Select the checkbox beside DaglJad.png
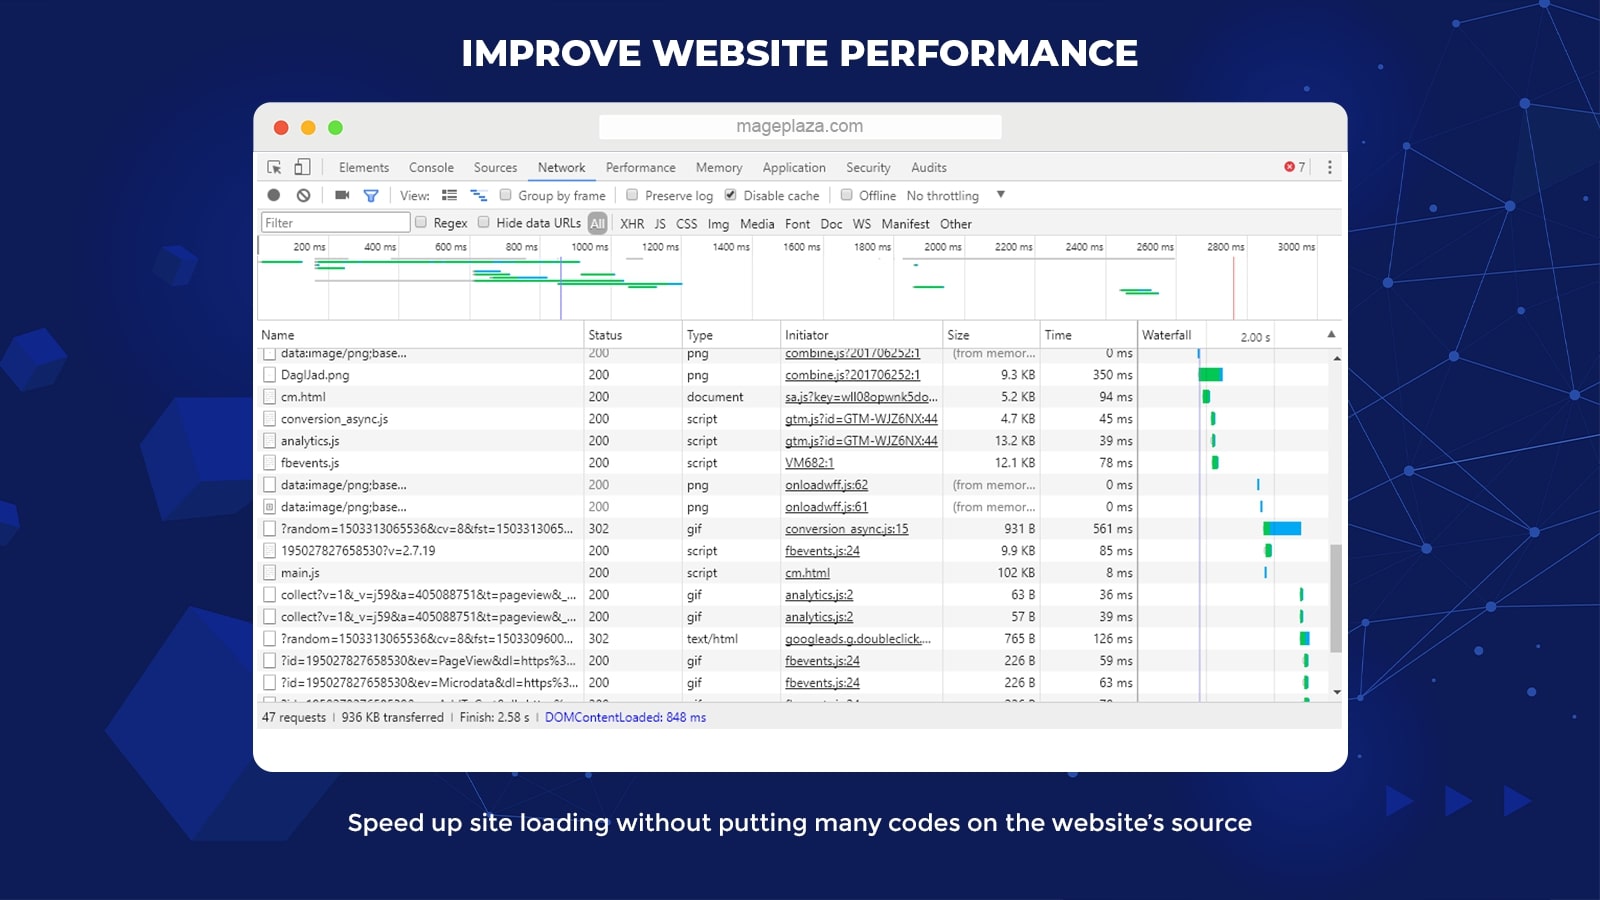The image size is (1600, 900). (269, 375)
